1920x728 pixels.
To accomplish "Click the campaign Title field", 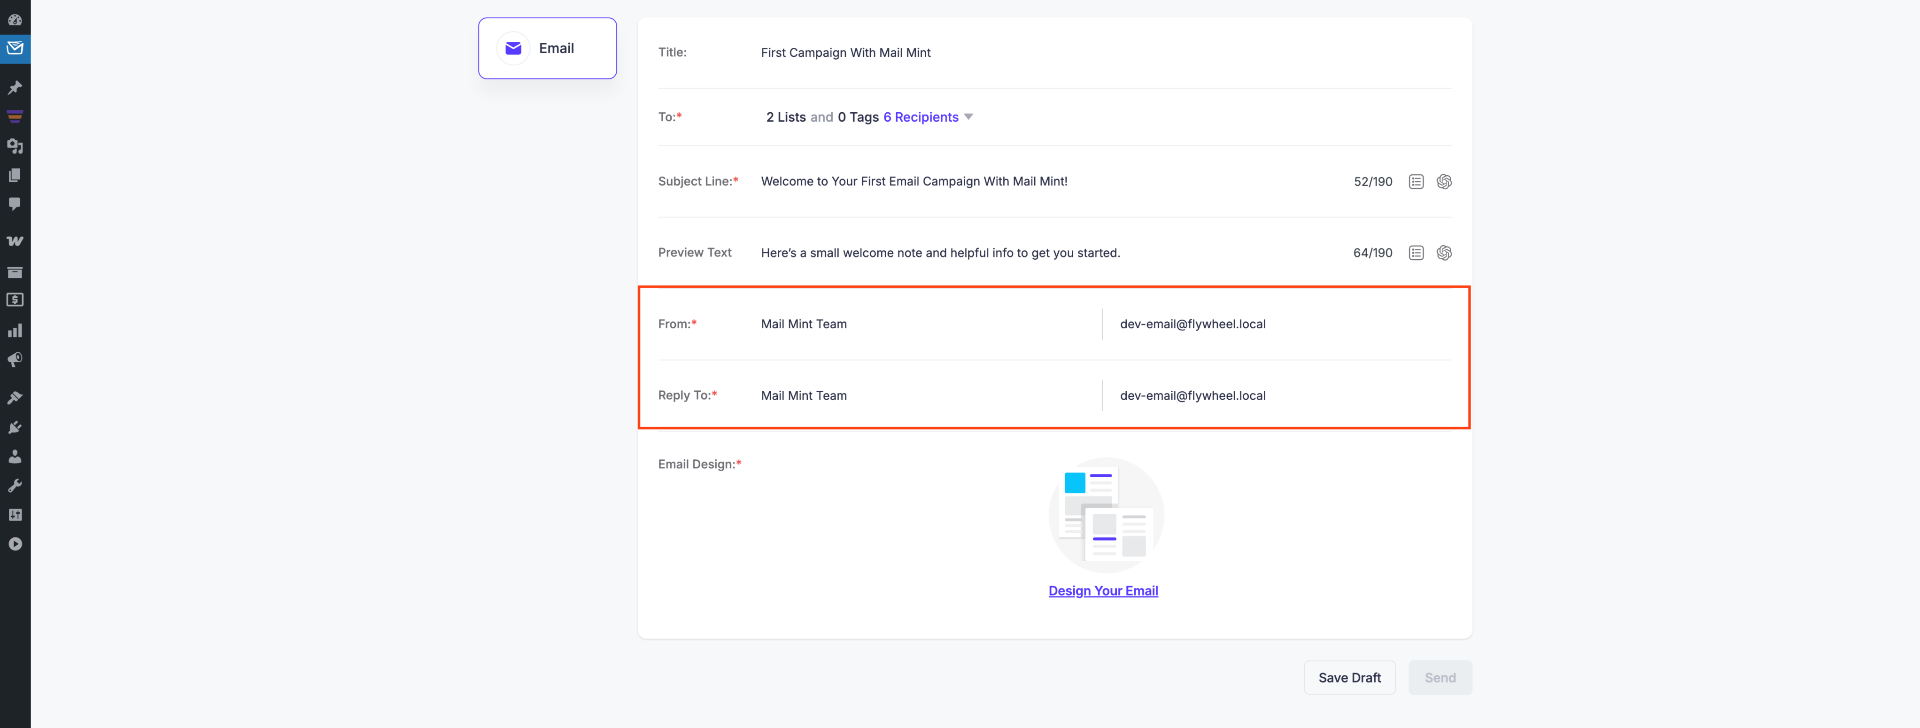I will [x=1105, y=53].
